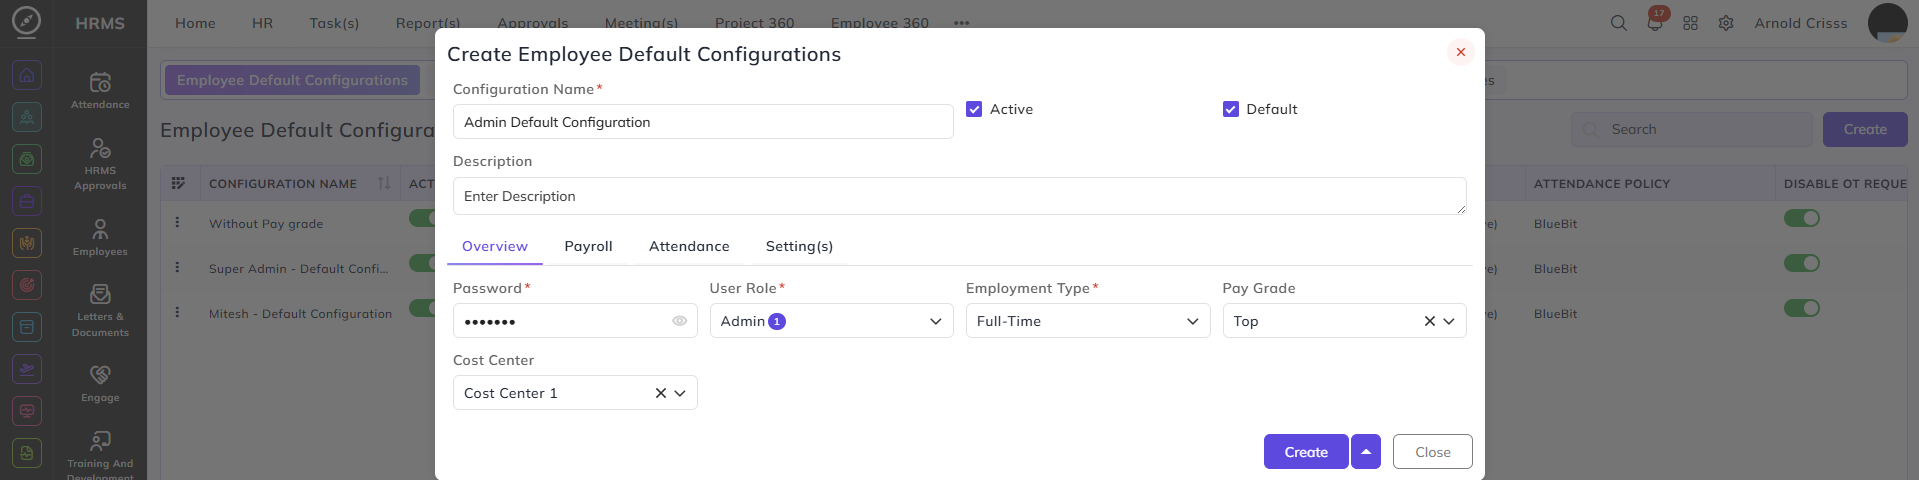Image resolution: width=1919 pixels, height=480 pixels.
Task: Toggle Disable OT Request for second row
Action: click(1802, 263)
